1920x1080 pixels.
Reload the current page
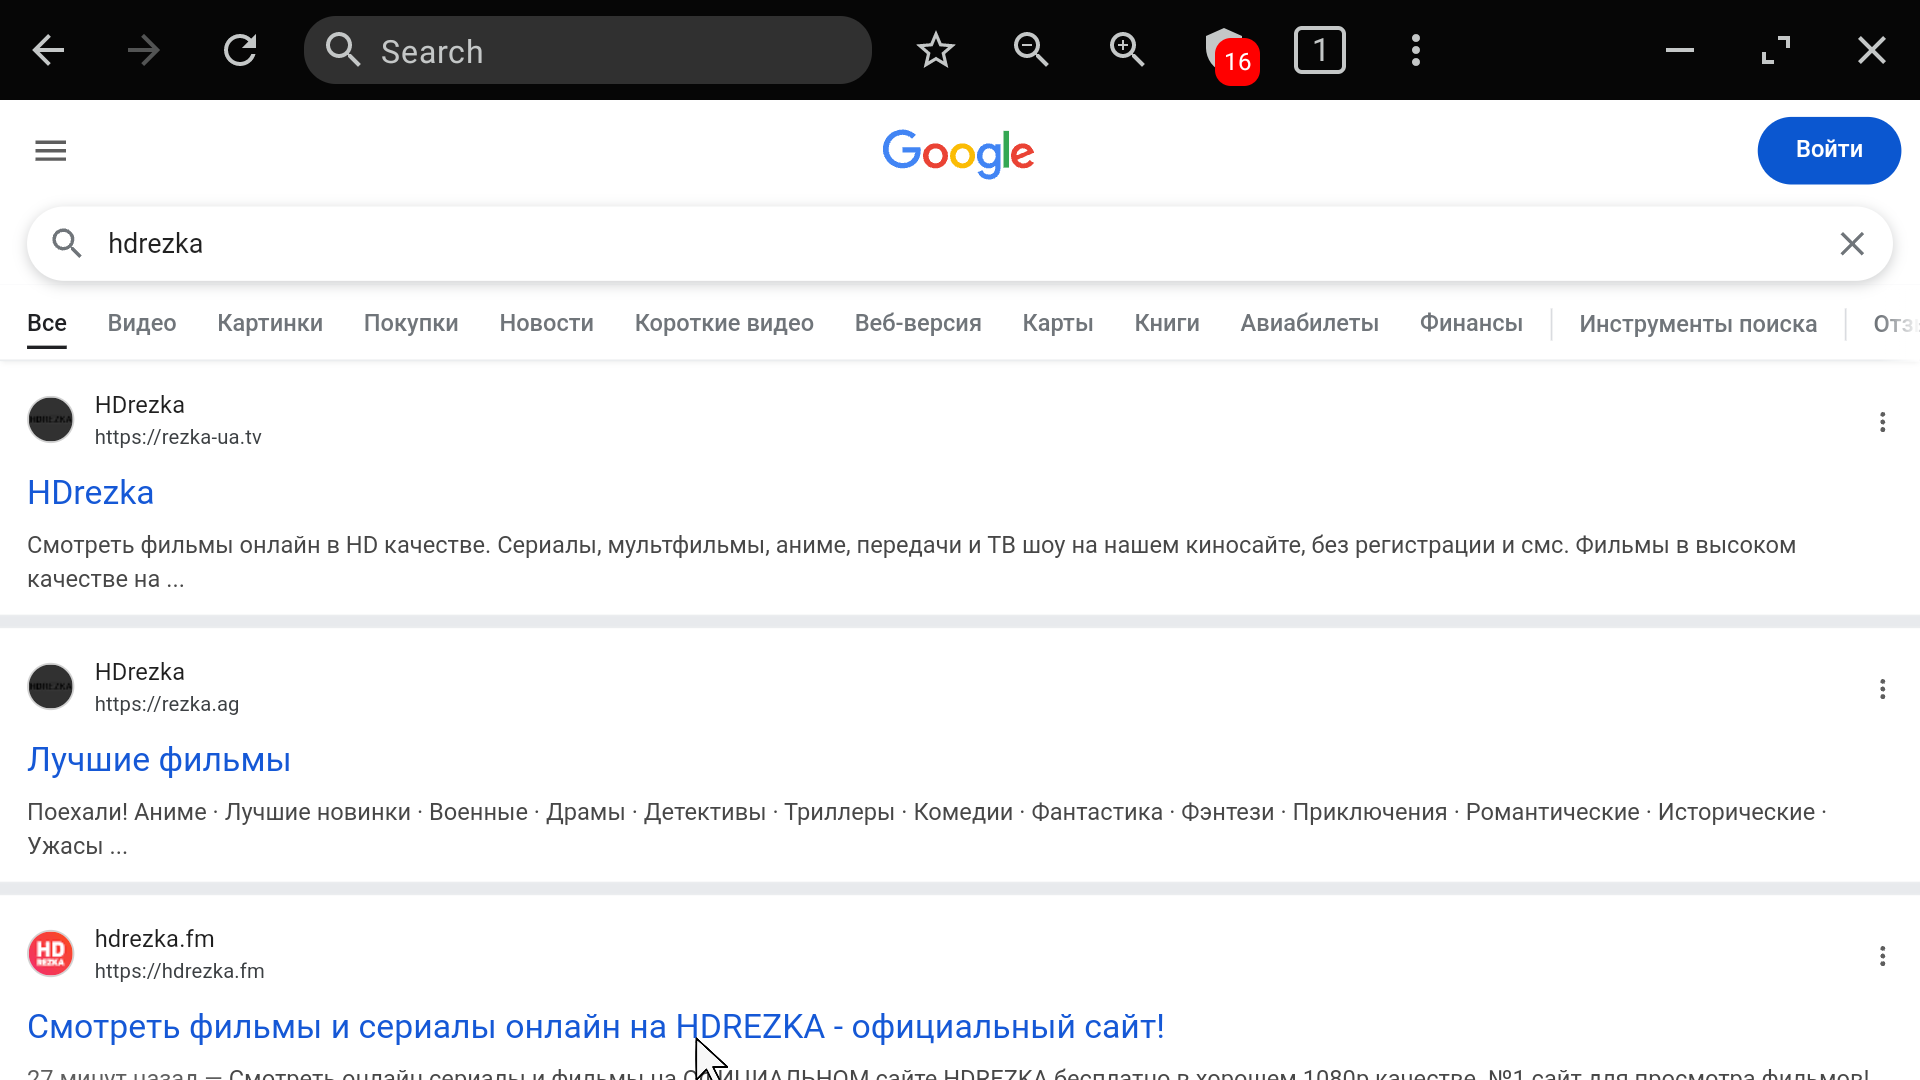click(x=240, y=50)
